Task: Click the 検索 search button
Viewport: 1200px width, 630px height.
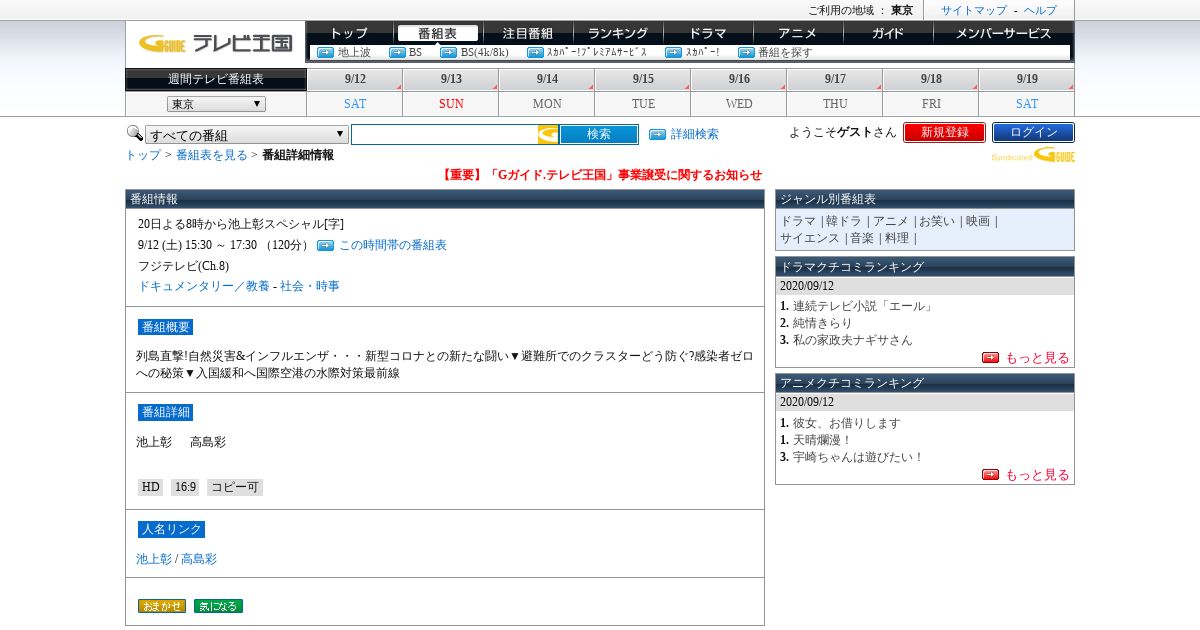Action: click(599, 134)
